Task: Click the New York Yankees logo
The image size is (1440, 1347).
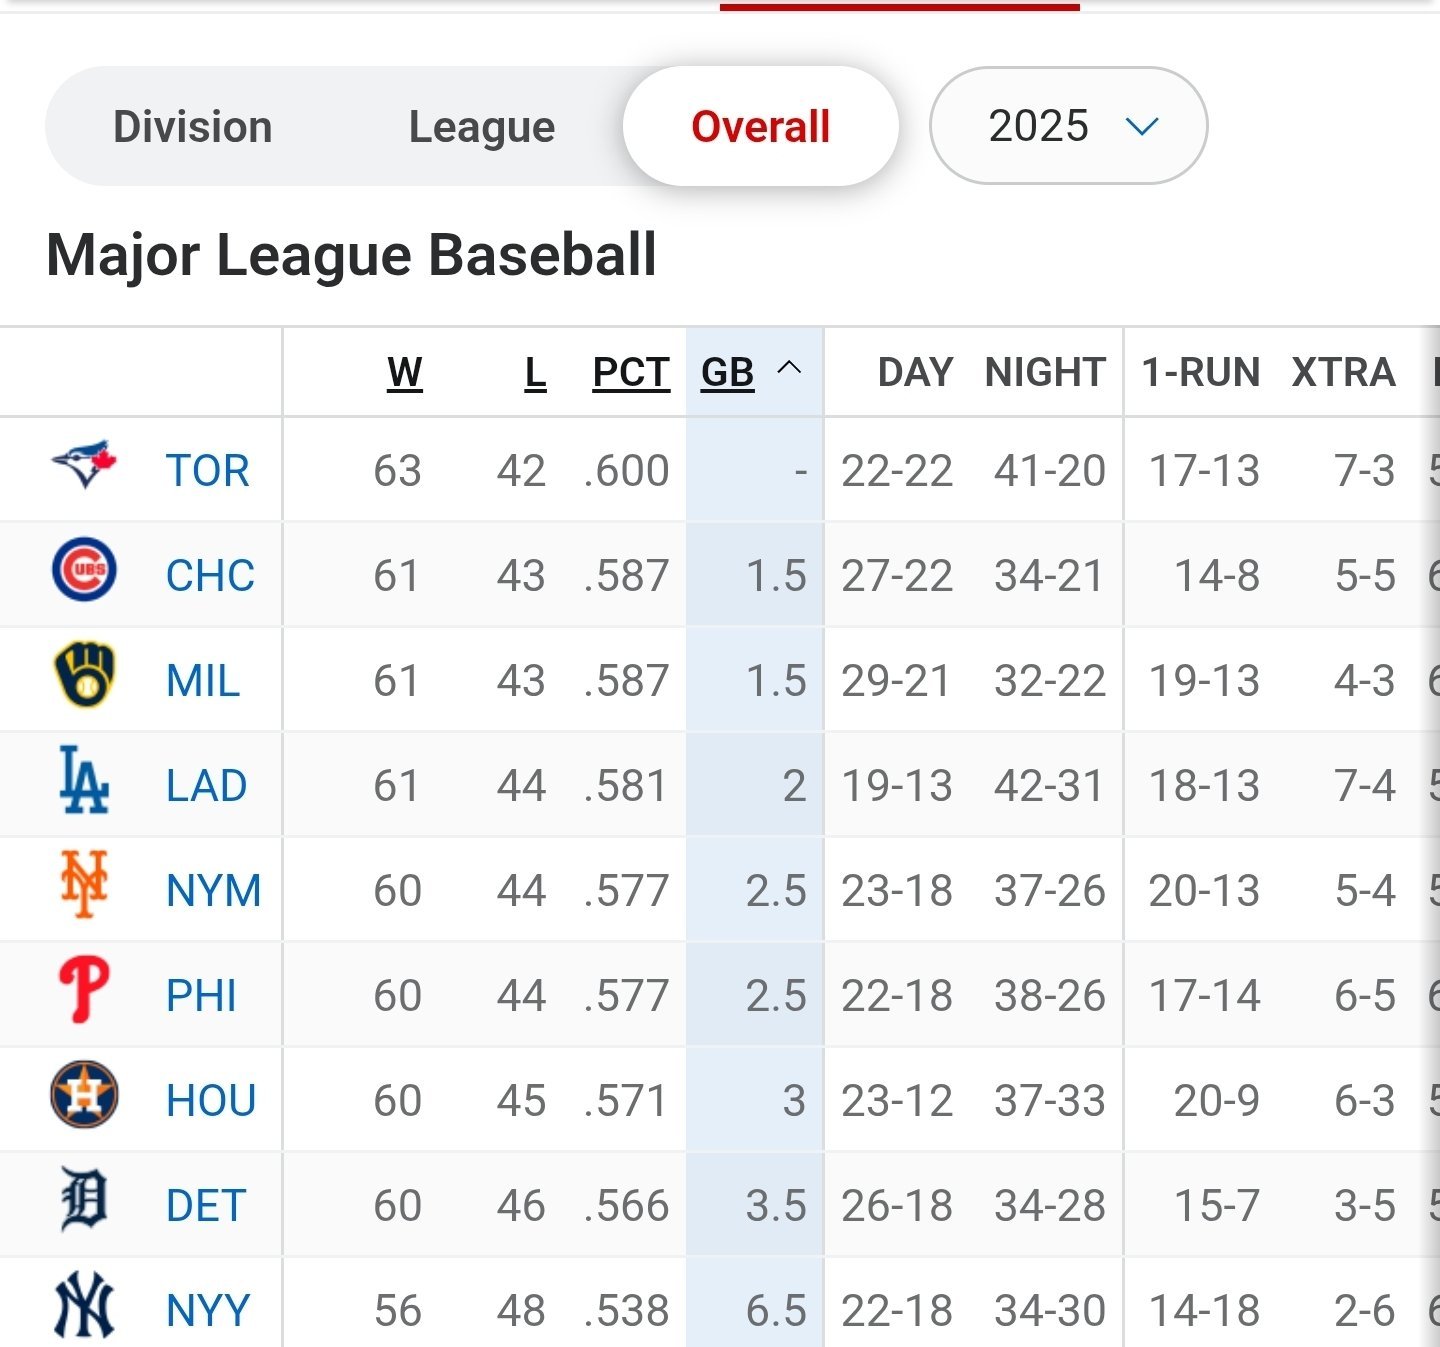Action: pos(84,1305)
